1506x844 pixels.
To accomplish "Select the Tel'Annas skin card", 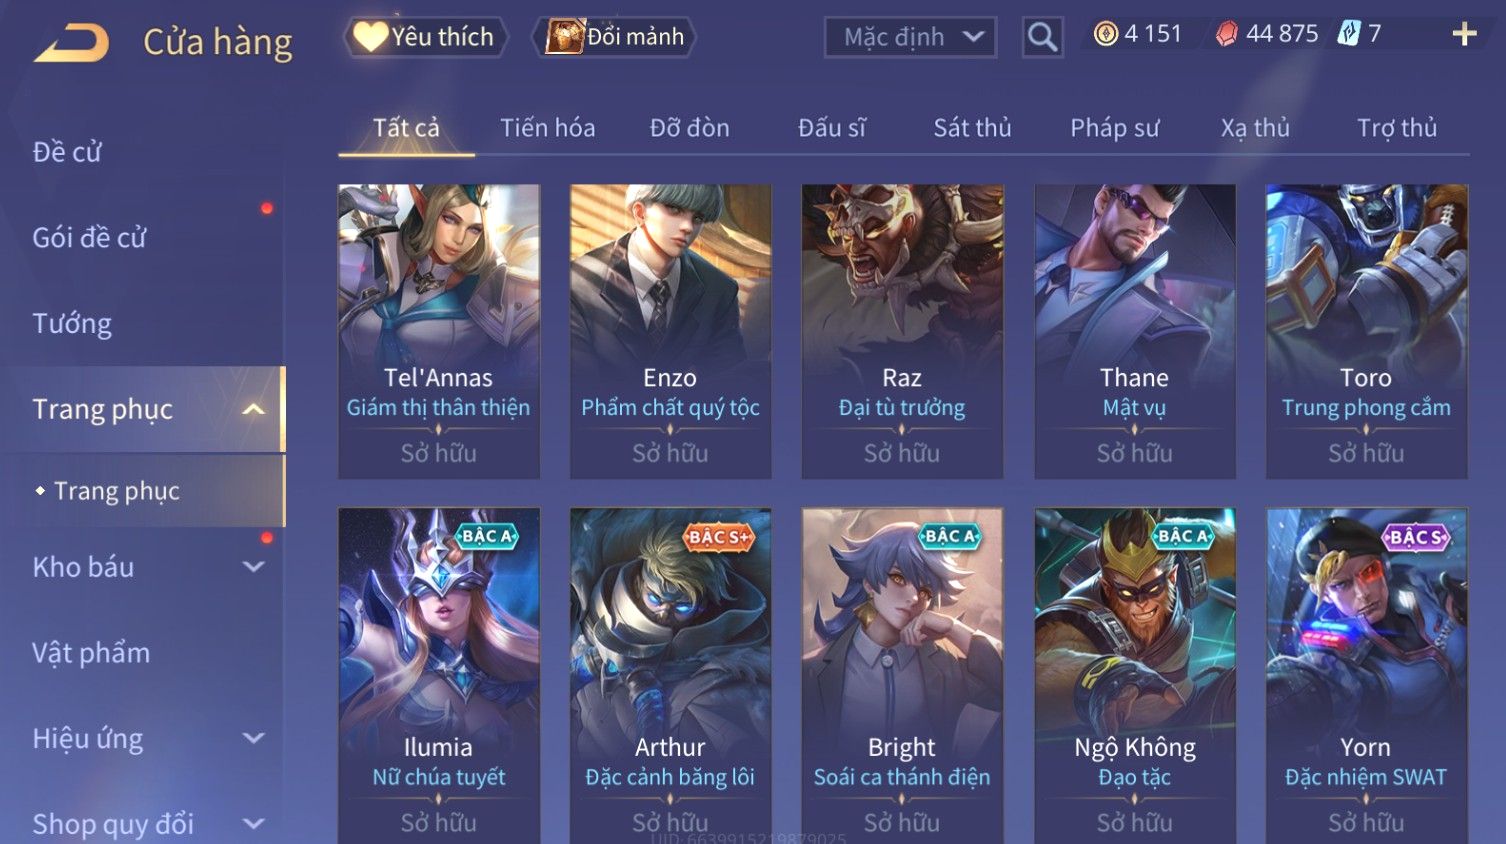I will pos(439,331).
